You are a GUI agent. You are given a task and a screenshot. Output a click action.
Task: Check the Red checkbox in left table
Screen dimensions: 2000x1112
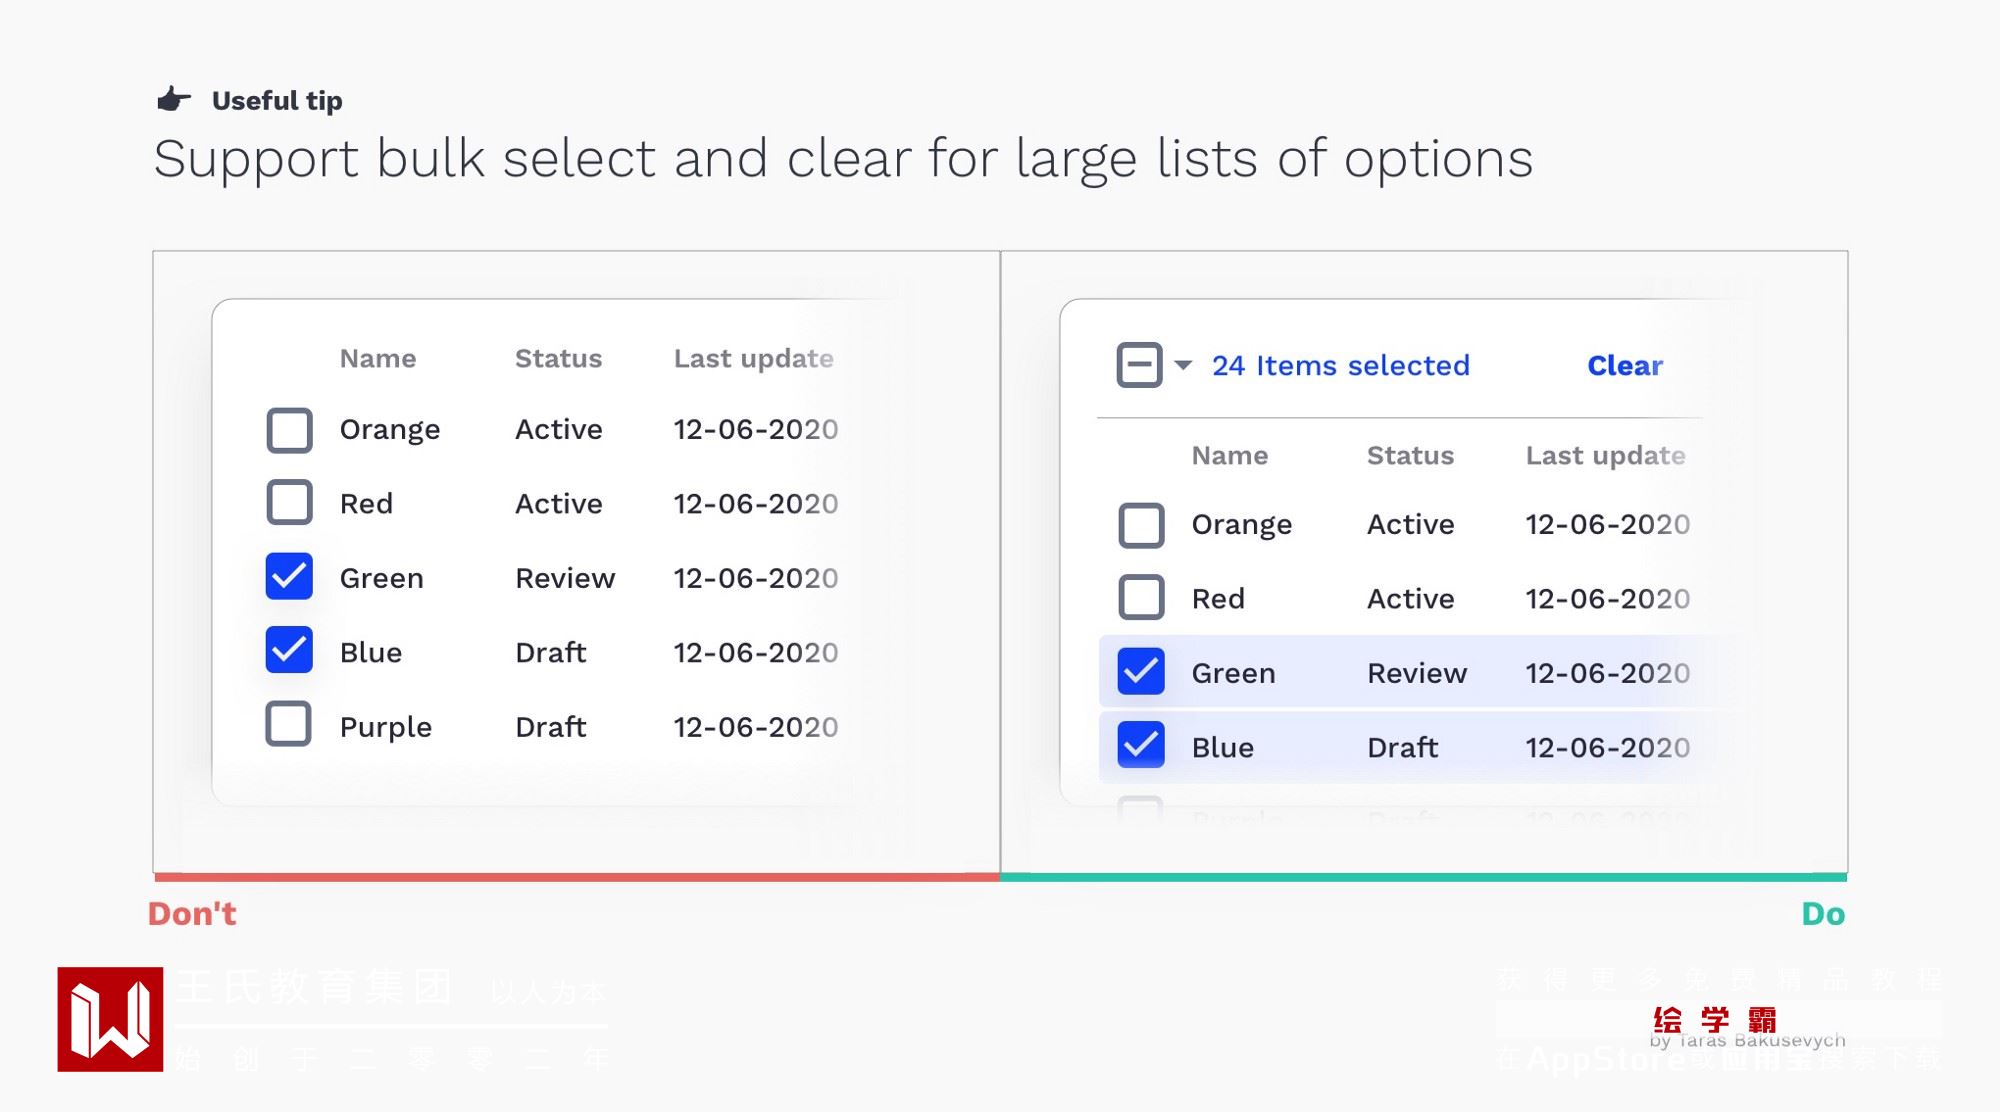(x=289, y=502)
